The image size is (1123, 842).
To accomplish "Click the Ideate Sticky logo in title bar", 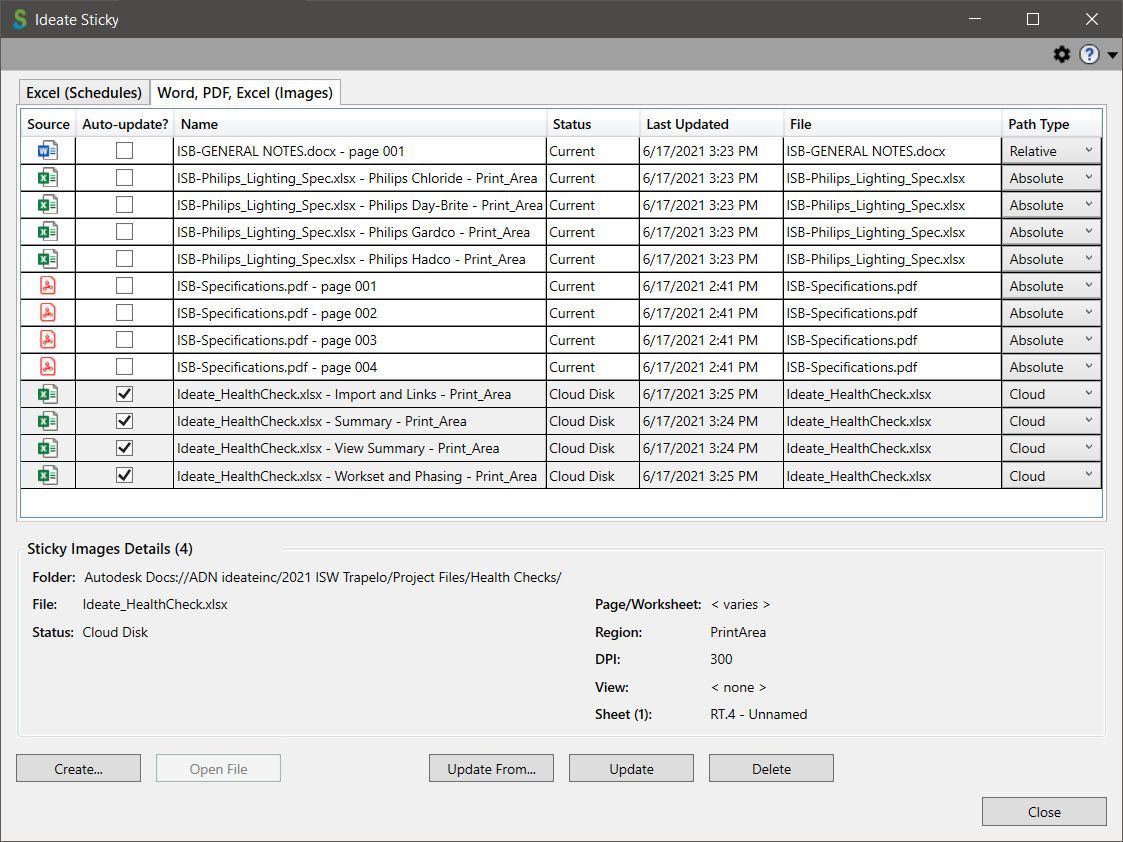I will click(x=20, y=19).
